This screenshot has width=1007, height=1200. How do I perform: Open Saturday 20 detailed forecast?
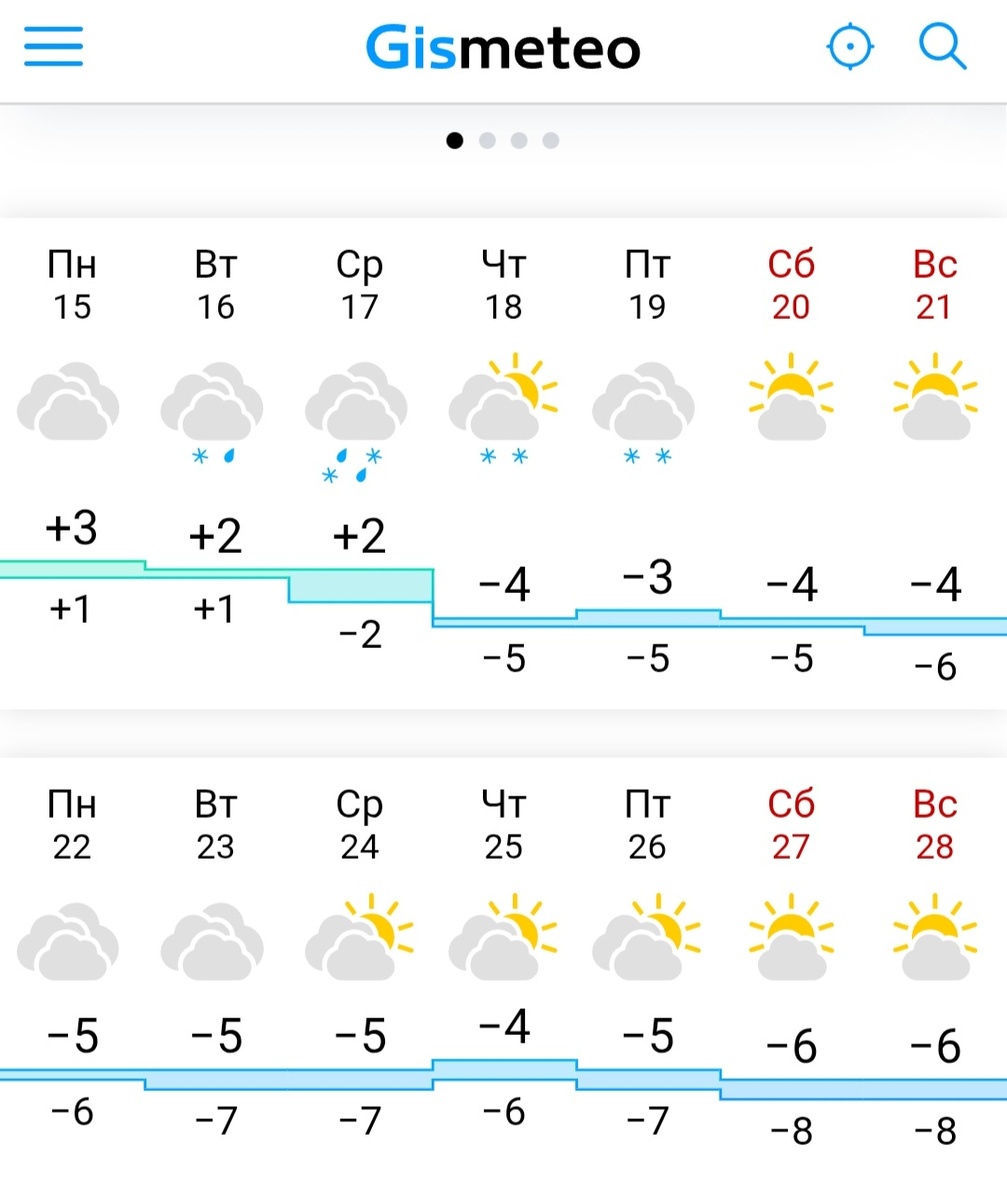(x=790, y=285)
